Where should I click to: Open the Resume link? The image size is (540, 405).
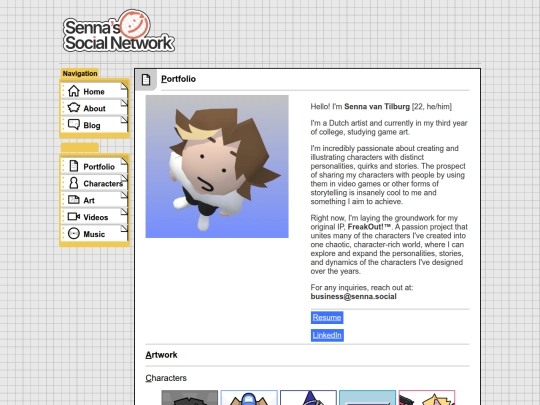tap(327, 318)
